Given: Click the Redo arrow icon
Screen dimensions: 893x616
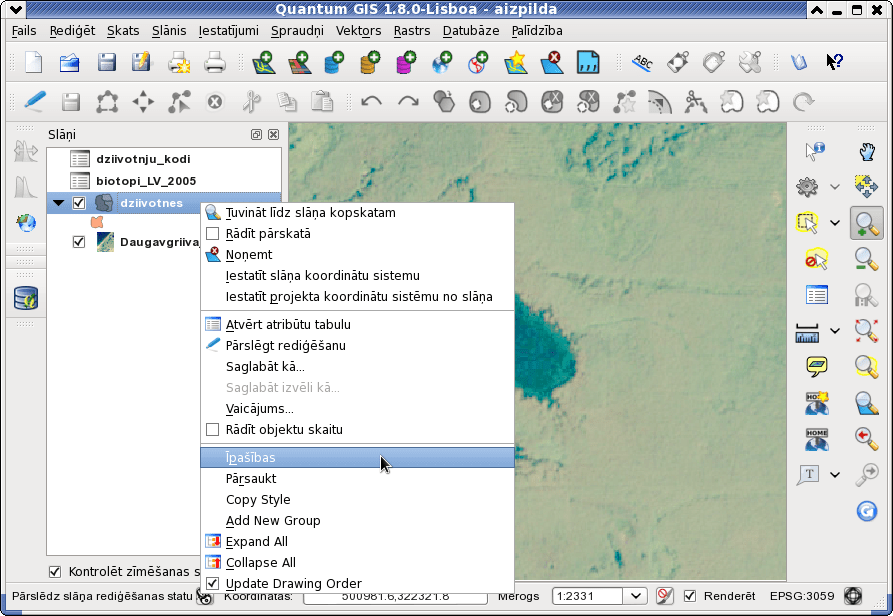Looking at the screenshot, I should pos(408,102).
